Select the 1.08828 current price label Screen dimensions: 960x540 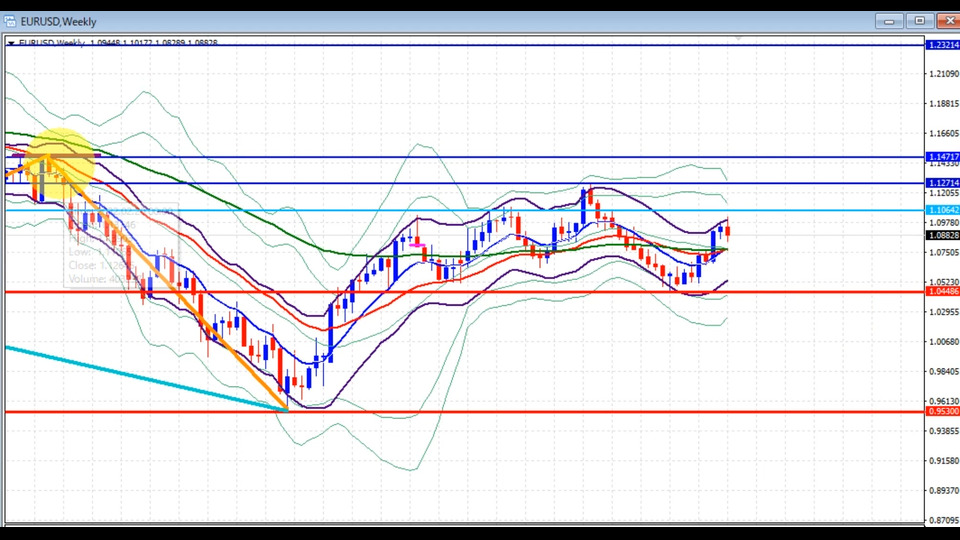point(943,236)
